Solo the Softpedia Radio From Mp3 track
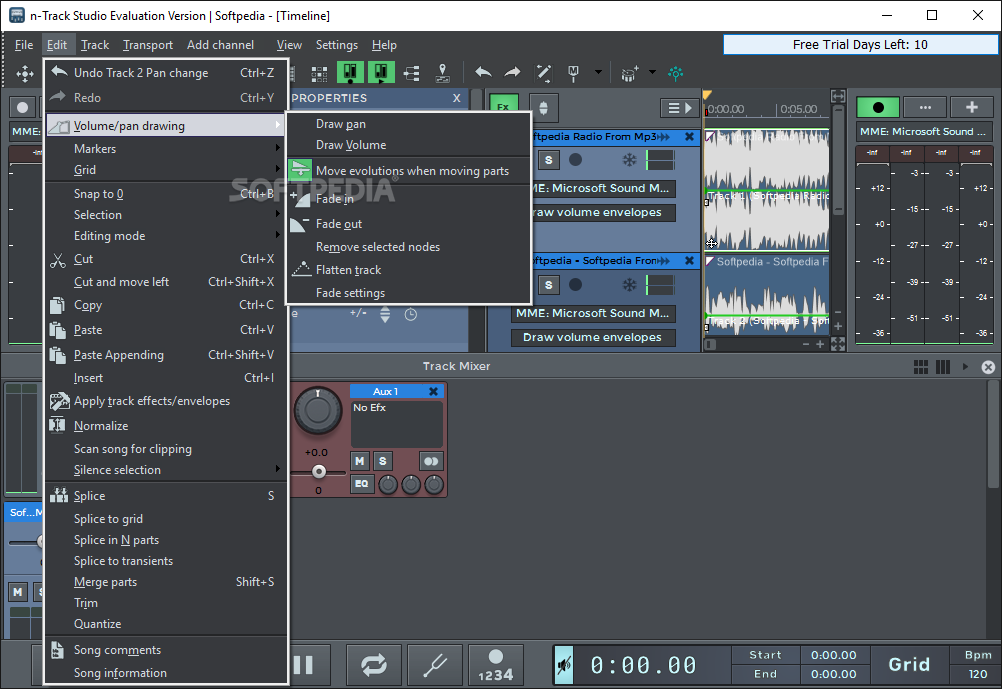Viewport: 1002px width, 689px height. 549,160
